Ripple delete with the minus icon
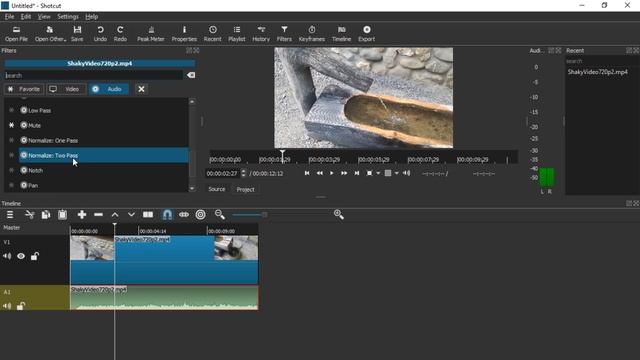This screenshot has height=360, width=640. (x=98, y=215)
